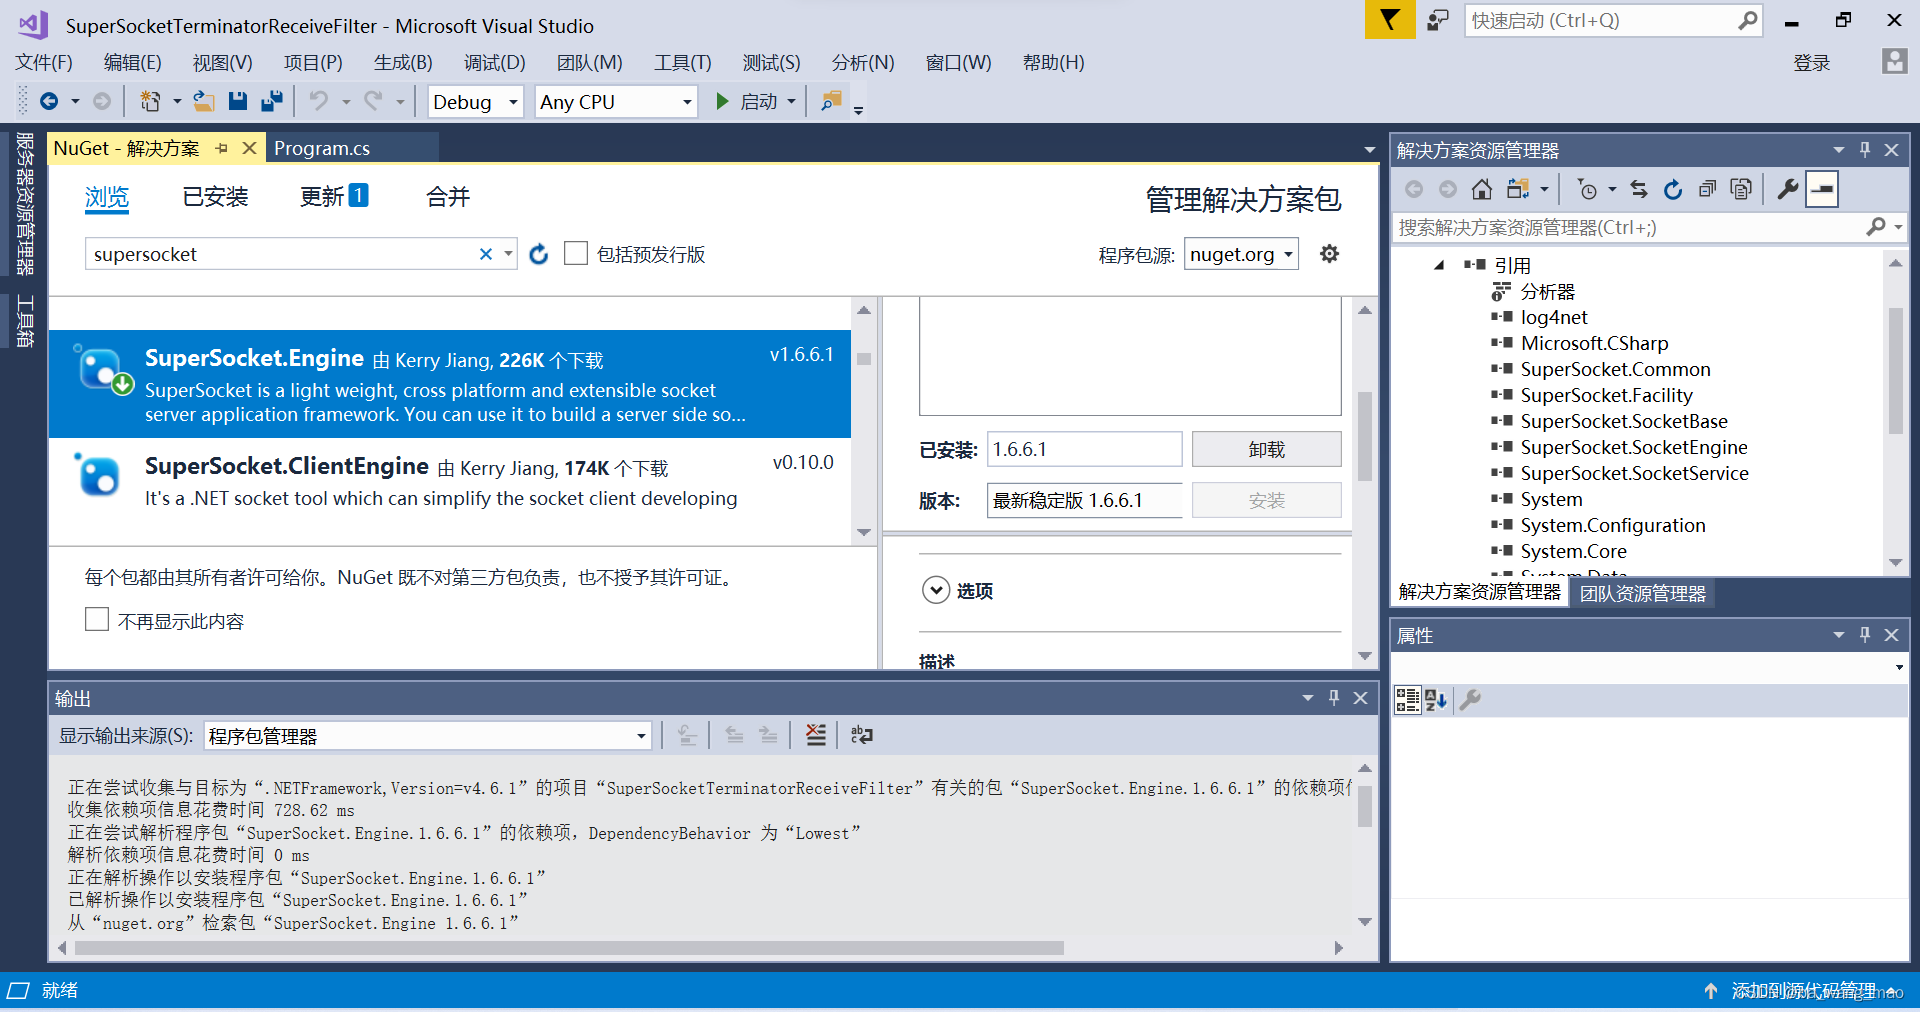Click Home icon in Solution Explorer toolbar

tap(1482, 189)
